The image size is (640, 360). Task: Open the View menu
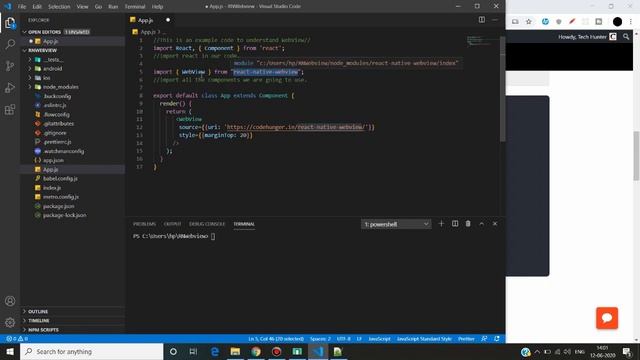82,7
